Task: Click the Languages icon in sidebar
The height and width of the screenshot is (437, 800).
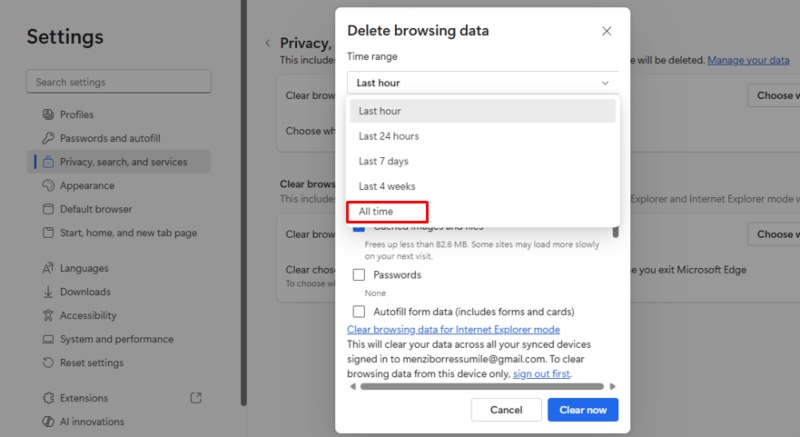Action: [x=48, y=268]
